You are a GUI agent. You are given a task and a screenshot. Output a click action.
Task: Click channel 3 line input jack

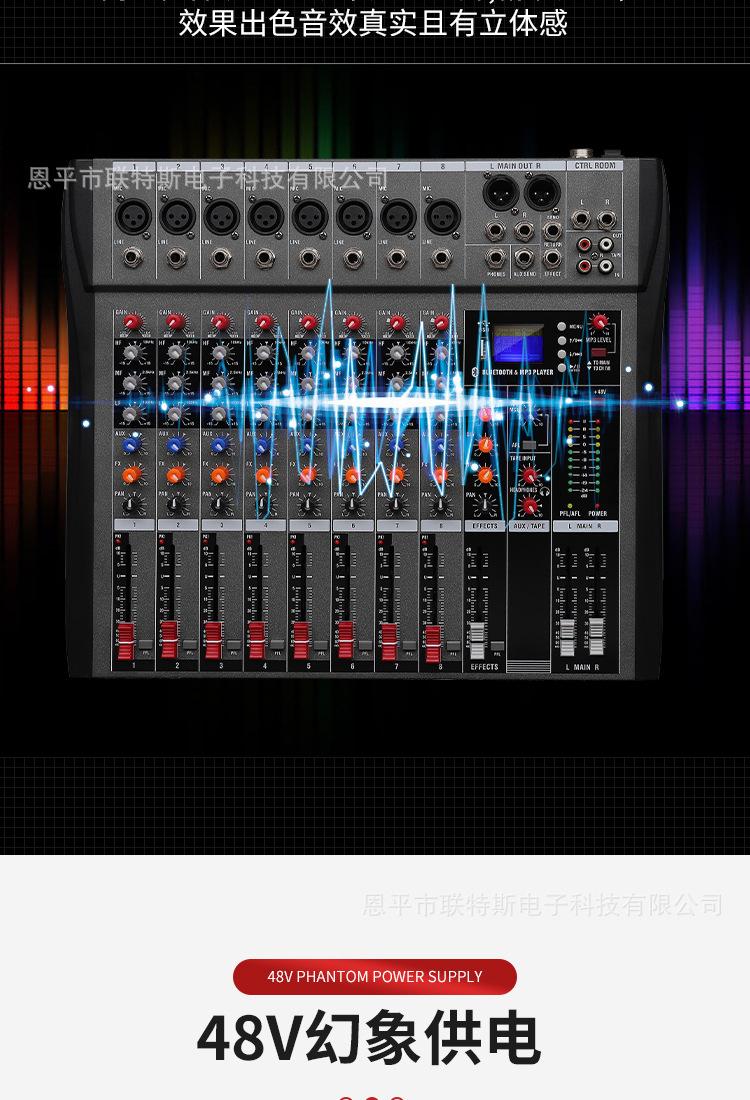[x=221, y=258]
